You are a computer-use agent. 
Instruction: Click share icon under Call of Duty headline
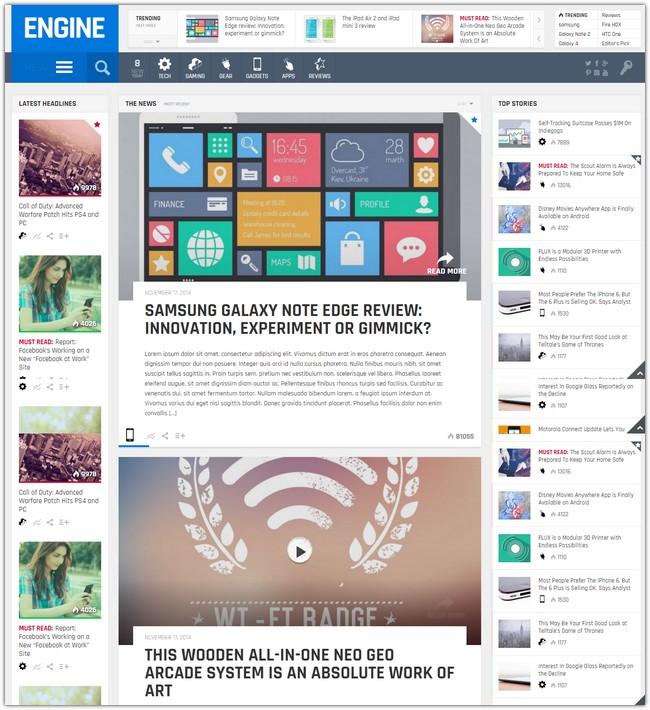[50, 236]
